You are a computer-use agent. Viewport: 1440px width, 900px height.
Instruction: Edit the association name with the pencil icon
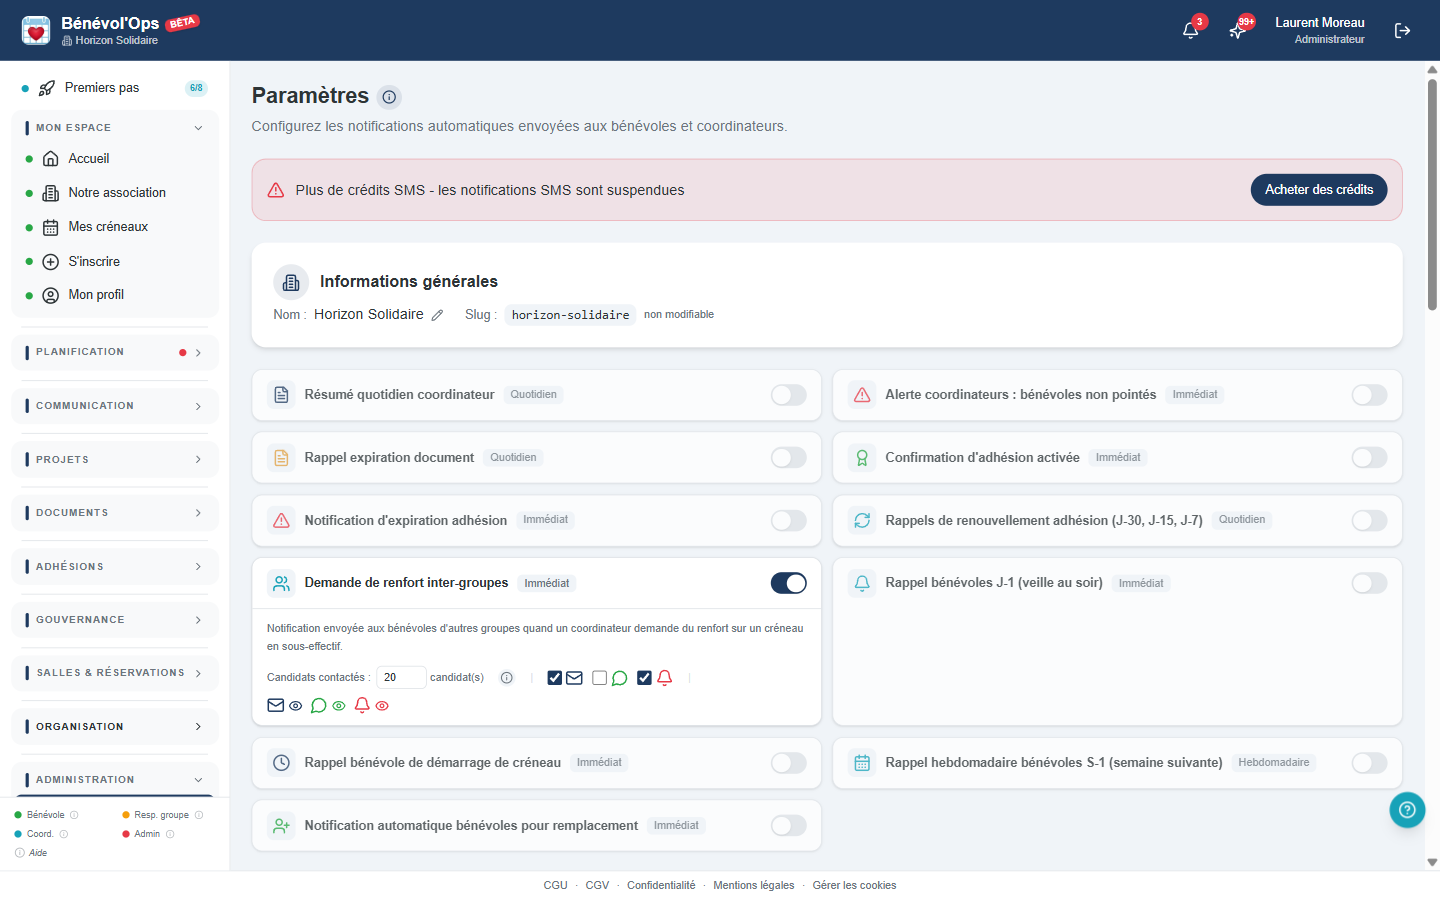point(437,315)
